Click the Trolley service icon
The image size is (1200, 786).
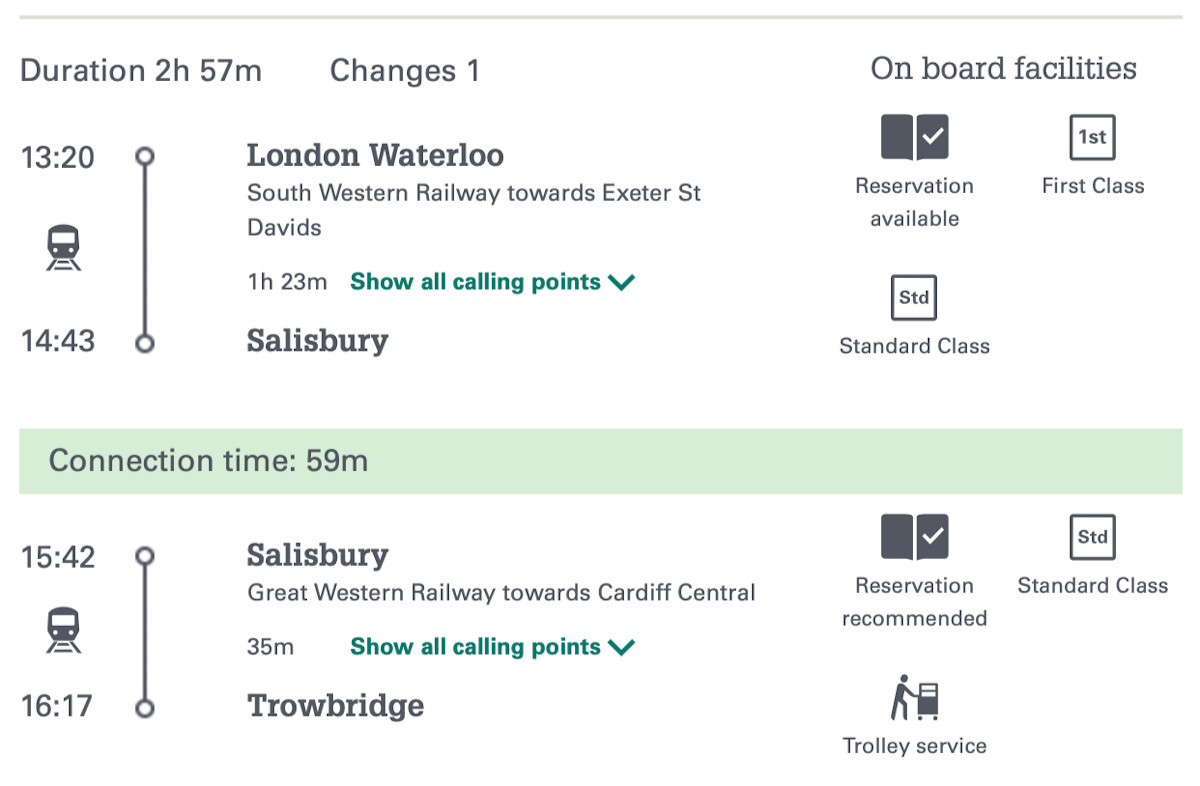[914, 697]
